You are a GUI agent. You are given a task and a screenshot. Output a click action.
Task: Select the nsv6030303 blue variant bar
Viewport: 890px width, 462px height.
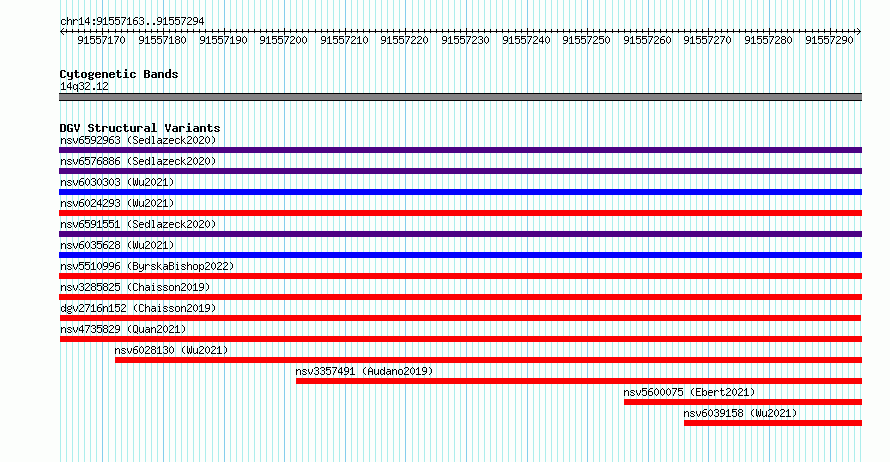[x=460, y=192]
